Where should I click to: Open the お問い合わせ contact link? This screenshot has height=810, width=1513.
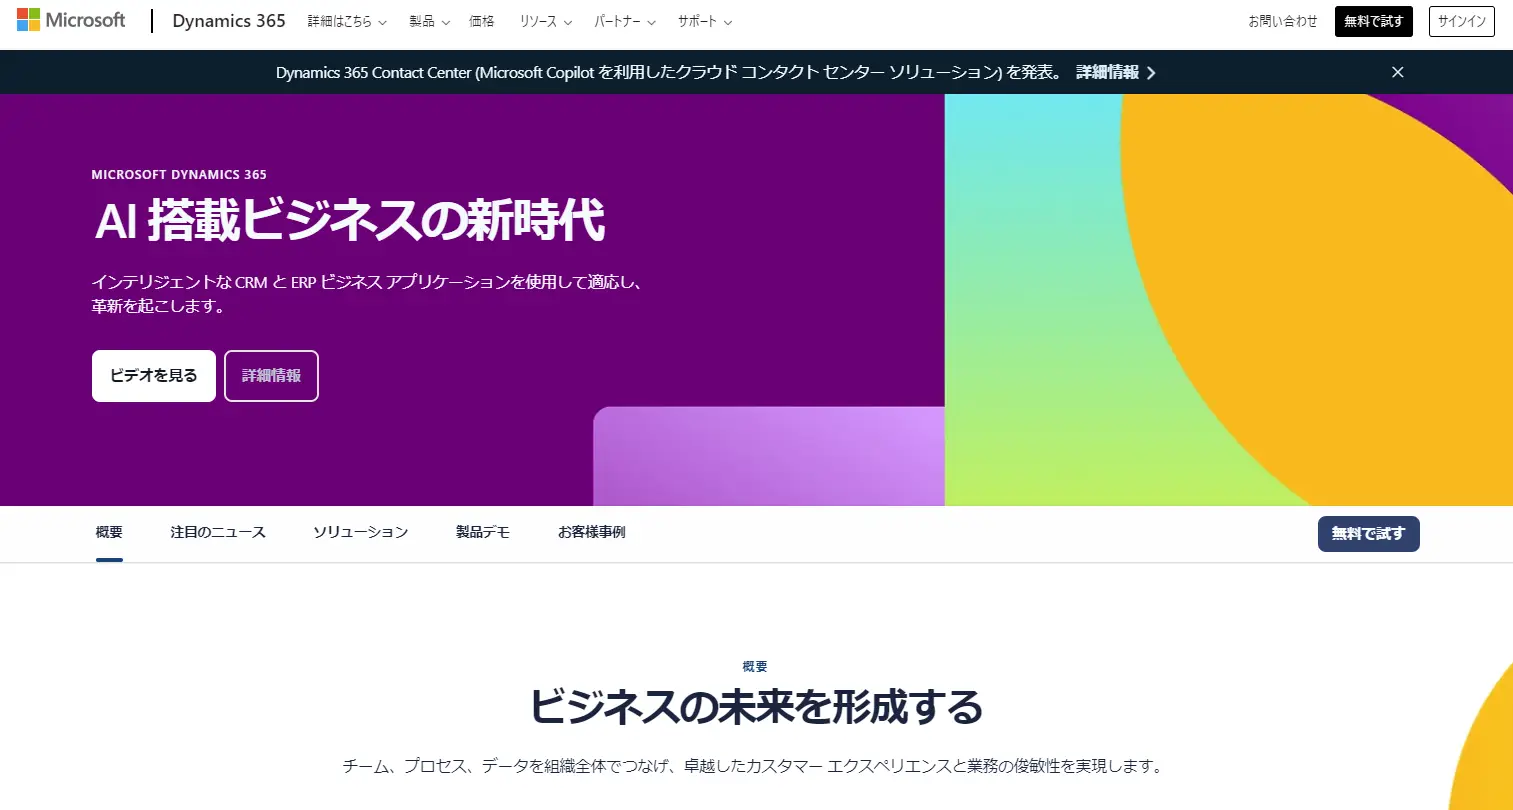[1283, 21]
